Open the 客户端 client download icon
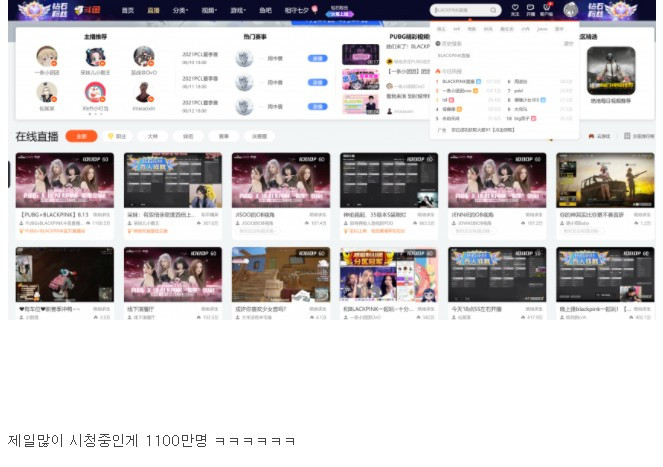 (x=546, y=10)
